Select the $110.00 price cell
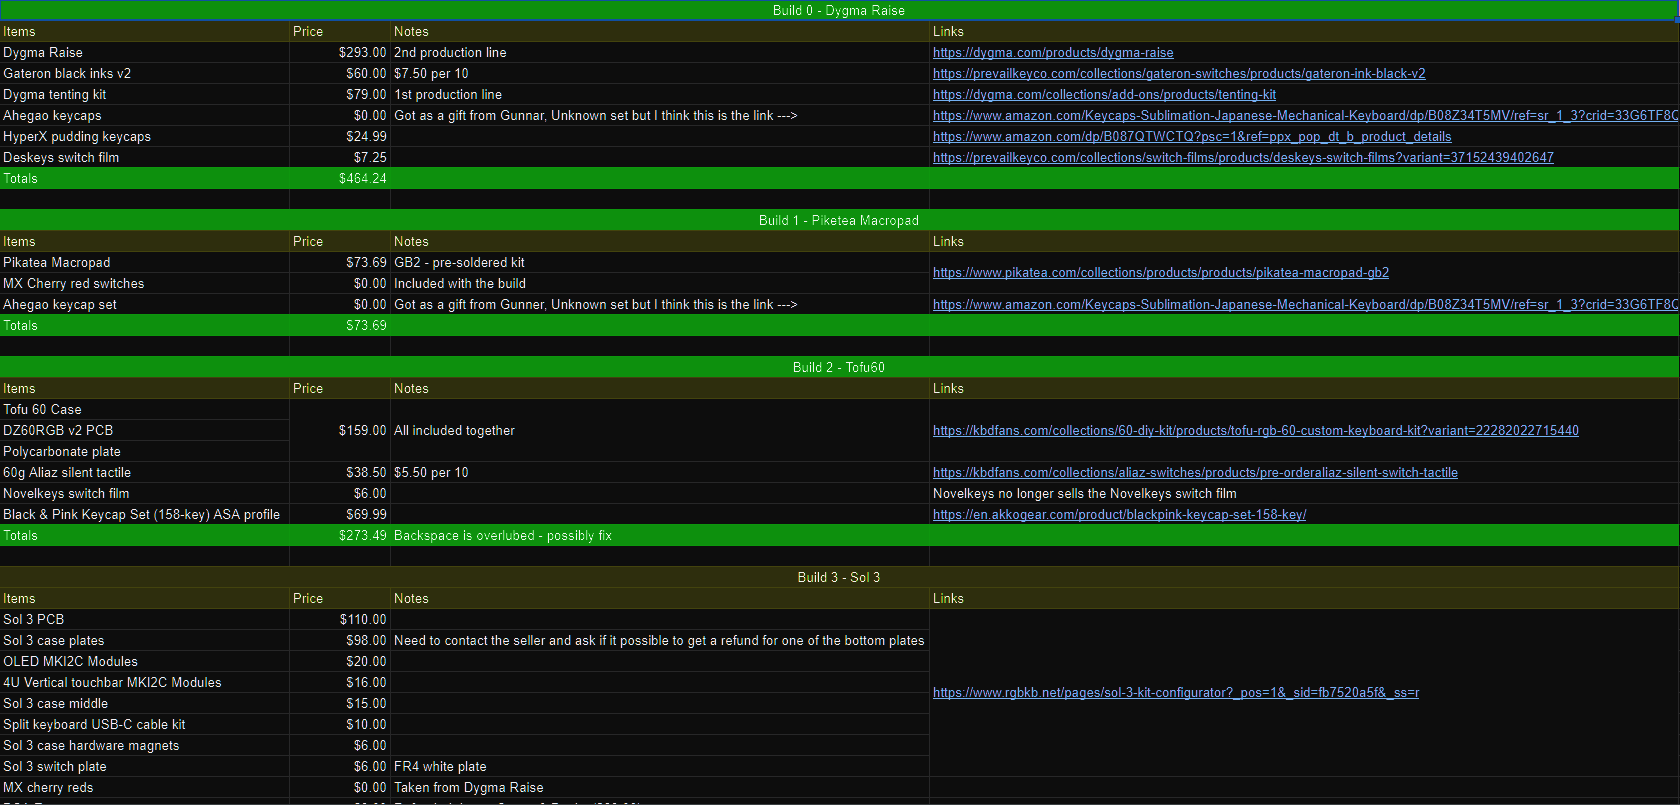Viewport: 1680px width, 805px height. pyautogui.click(x=340, y=620)
